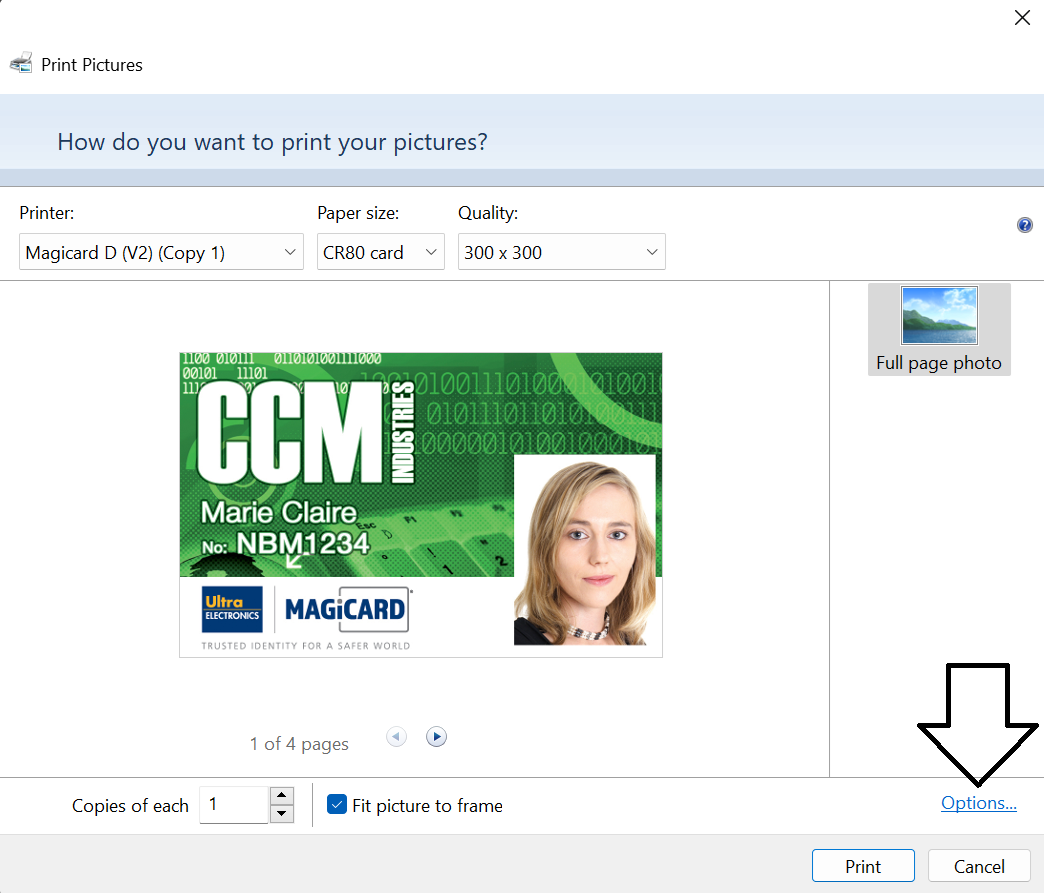Image resolution: width=1044 pixels, height=893 pixels.
Task: Decrease copies of each with down arrow
Action: point(282,813)
